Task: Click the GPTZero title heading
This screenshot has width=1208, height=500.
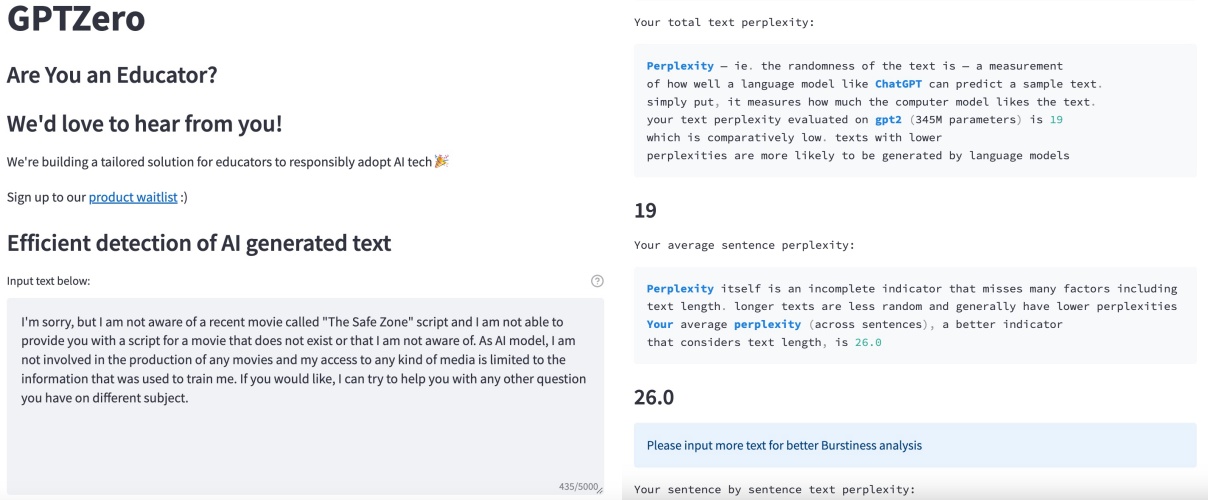Action: (76, 19)
